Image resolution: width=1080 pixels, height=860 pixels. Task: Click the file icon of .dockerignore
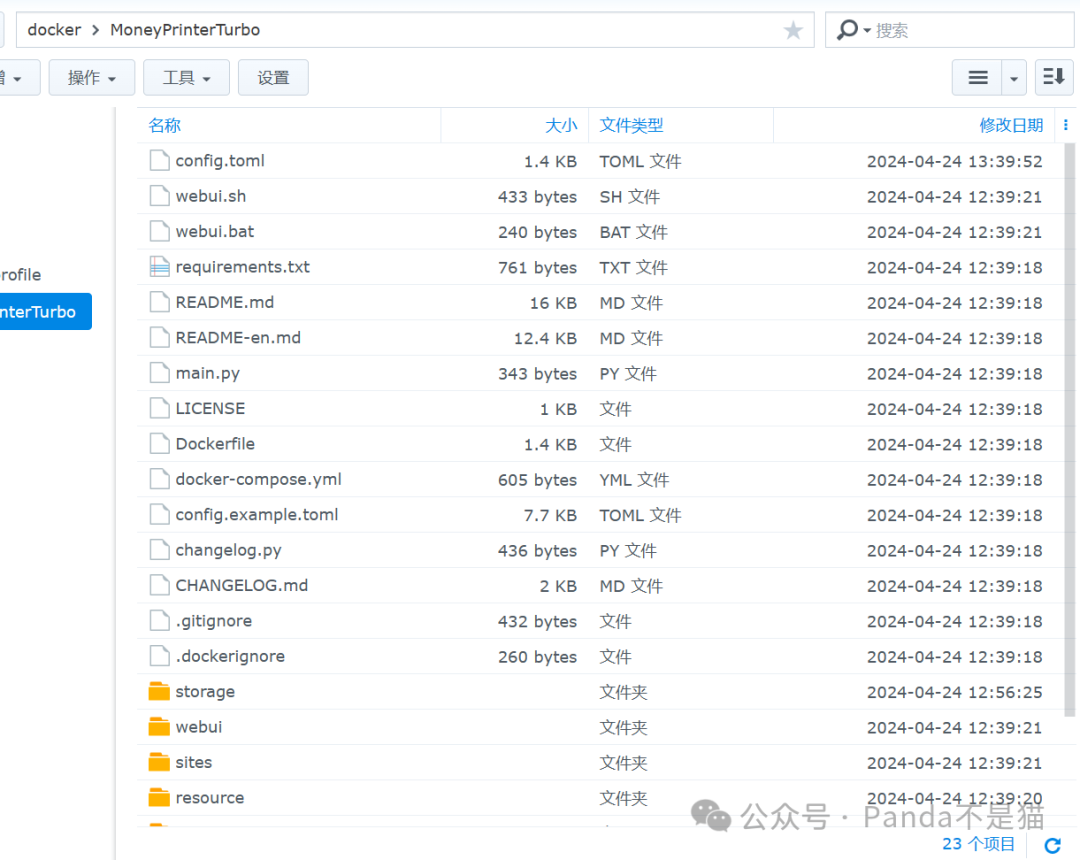tap(159, 656)
